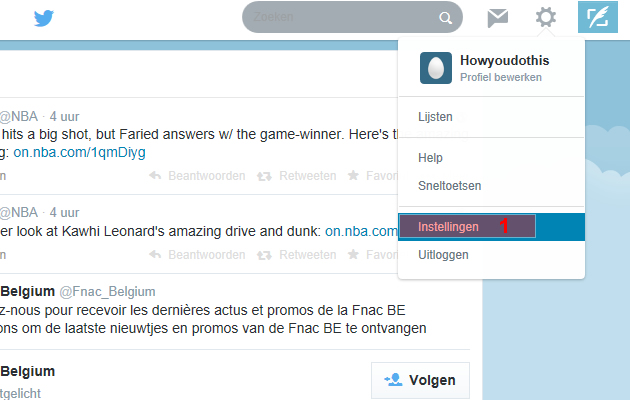Viewport: 630px width, 400px height.
Task: Click Volgen button for Fnac Belgium
Action: 420,380
